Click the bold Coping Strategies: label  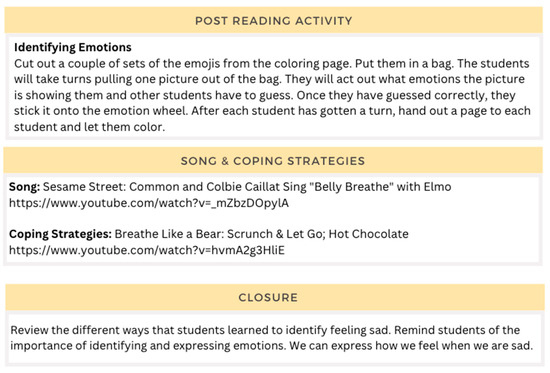point(60,234)
